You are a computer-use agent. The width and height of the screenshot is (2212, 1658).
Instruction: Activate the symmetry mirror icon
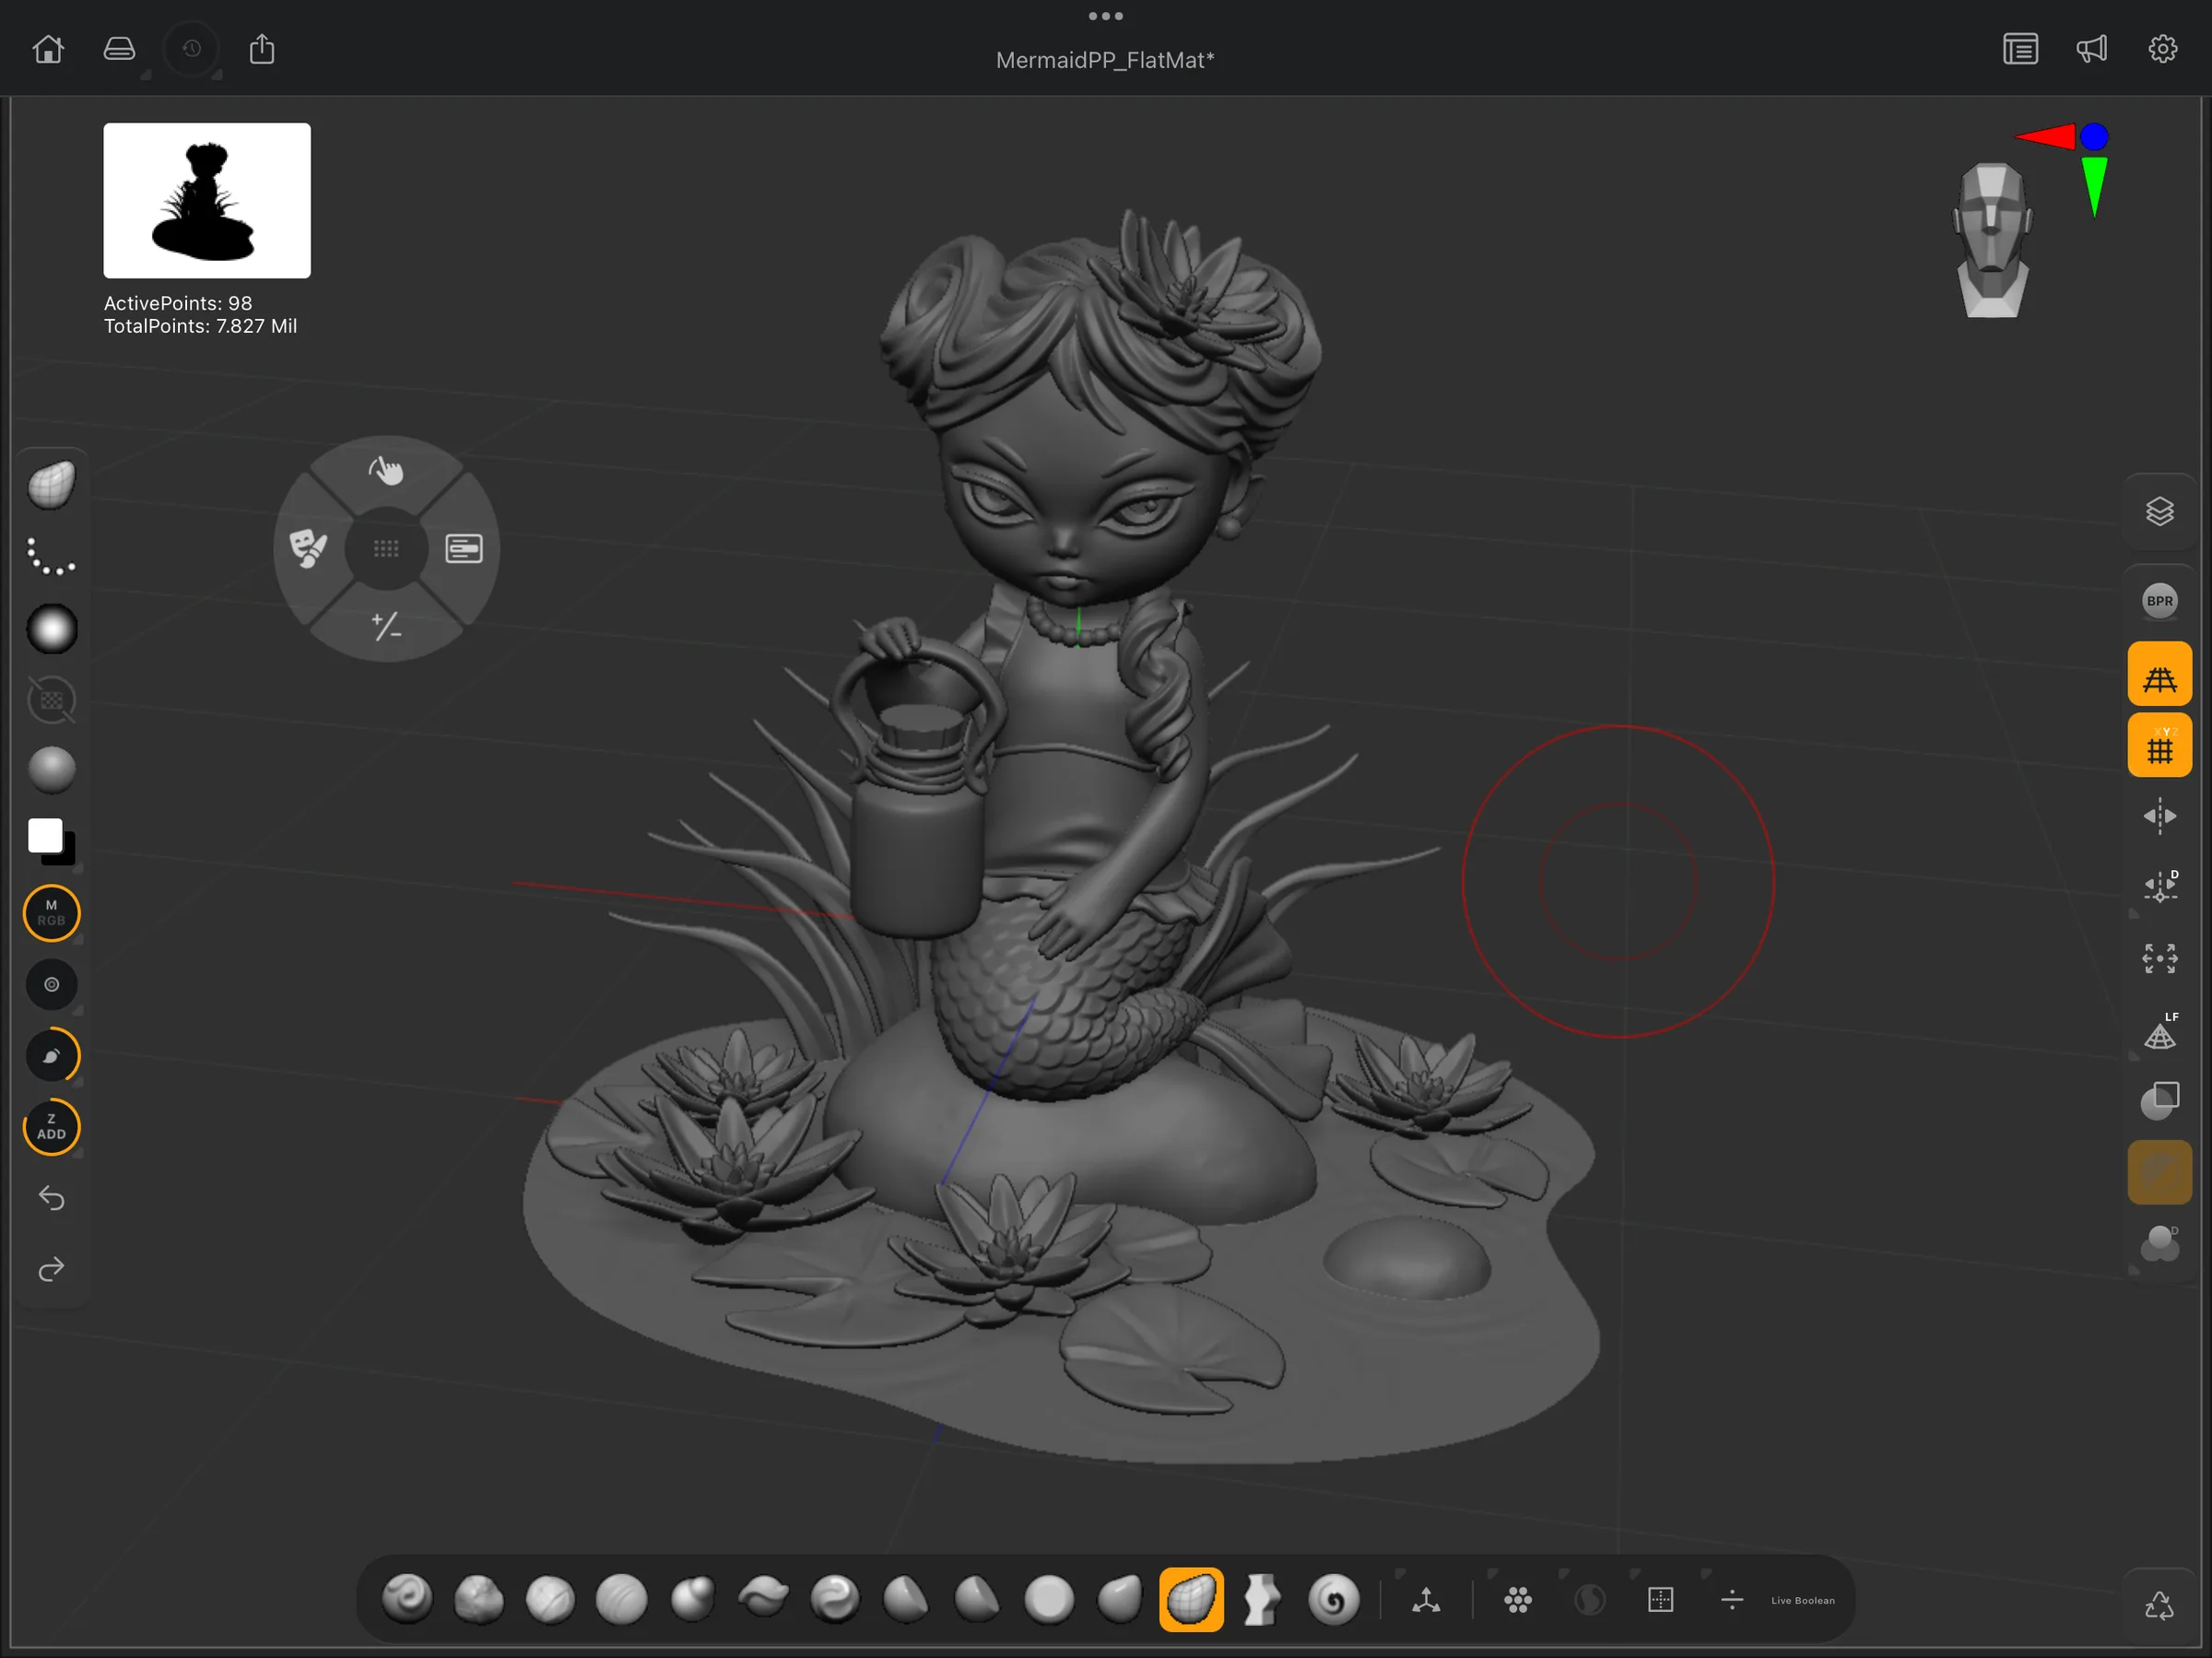click(x=2160, y=815)
